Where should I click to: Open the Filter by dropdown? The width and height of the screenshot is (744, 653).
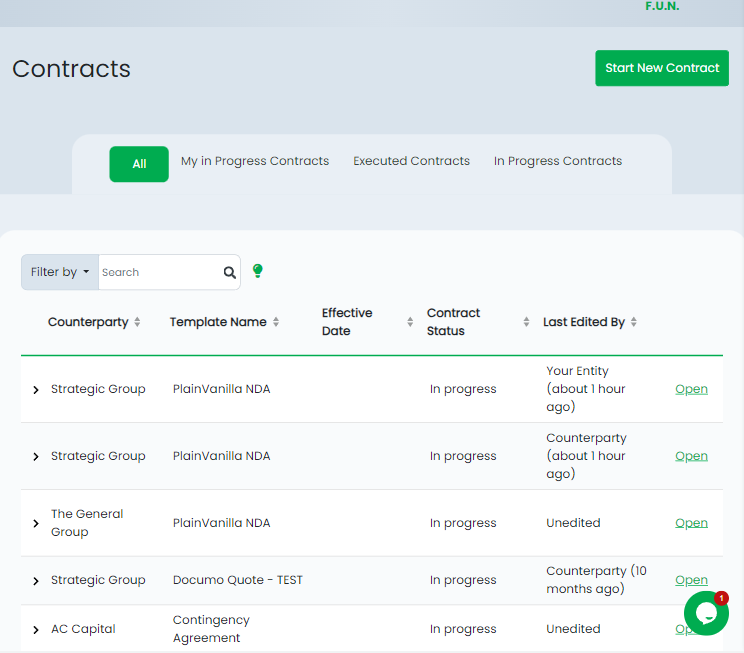(60, 272)
